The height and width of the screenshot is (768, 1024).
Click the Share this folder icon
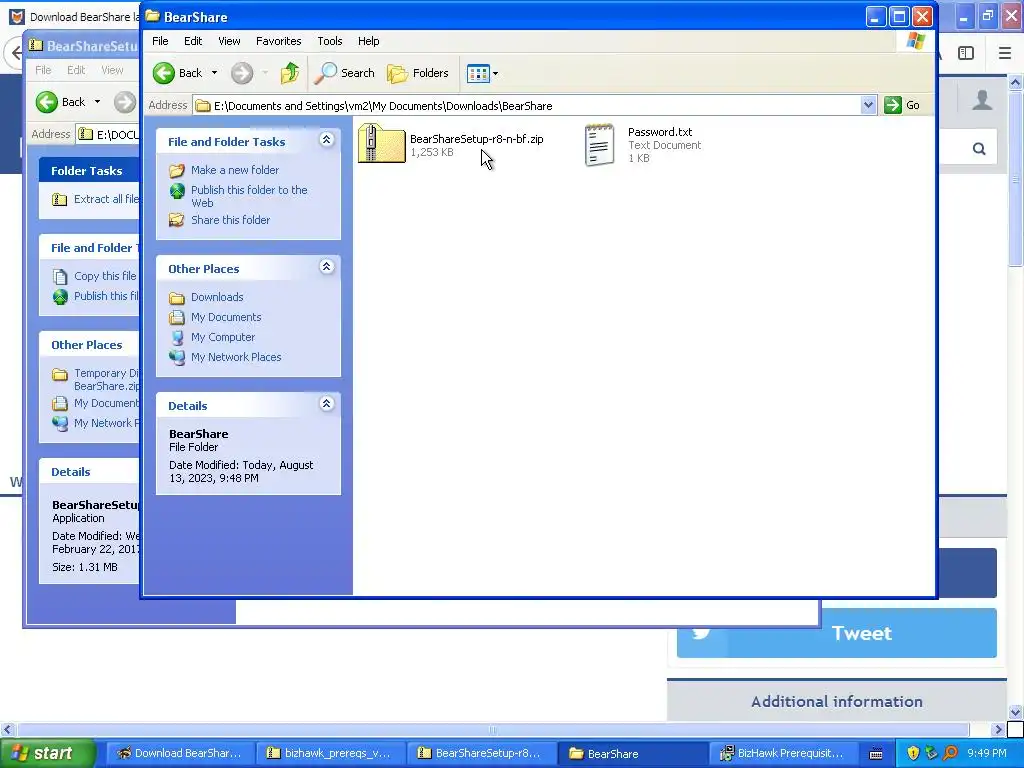pos(177,220)
